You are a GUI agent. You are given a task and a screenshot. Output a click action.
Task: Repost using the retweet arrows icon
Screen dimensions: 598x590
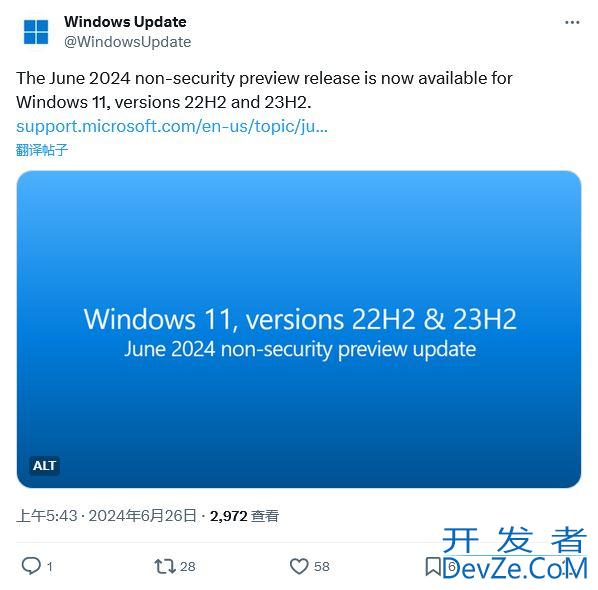[x=165, y=566]
